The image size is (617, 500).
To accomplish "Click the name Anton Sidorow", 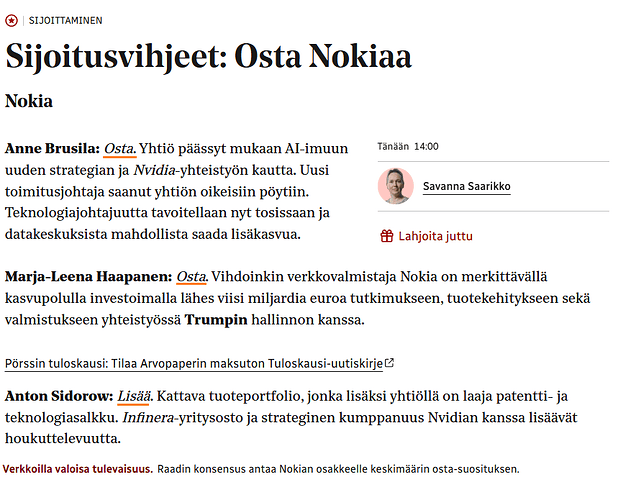I will 57,395.
